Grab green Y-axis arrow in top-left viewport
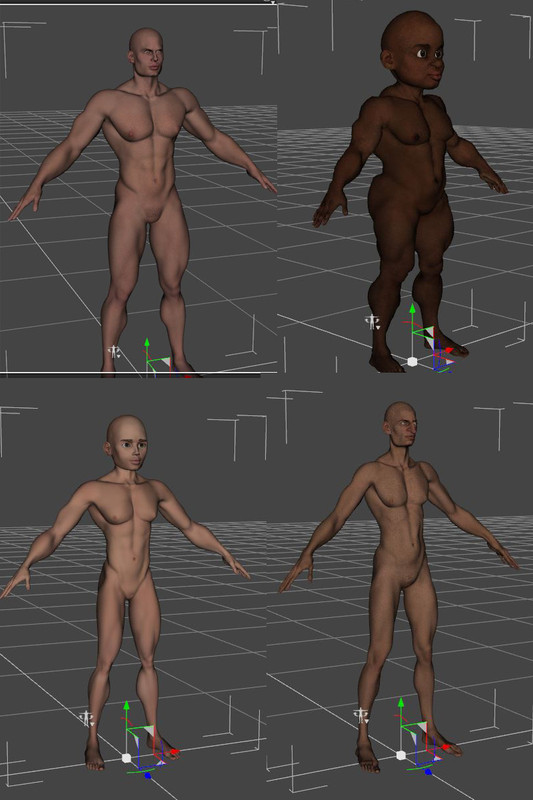Screen dimensions: 533x800 click(147, 343)
